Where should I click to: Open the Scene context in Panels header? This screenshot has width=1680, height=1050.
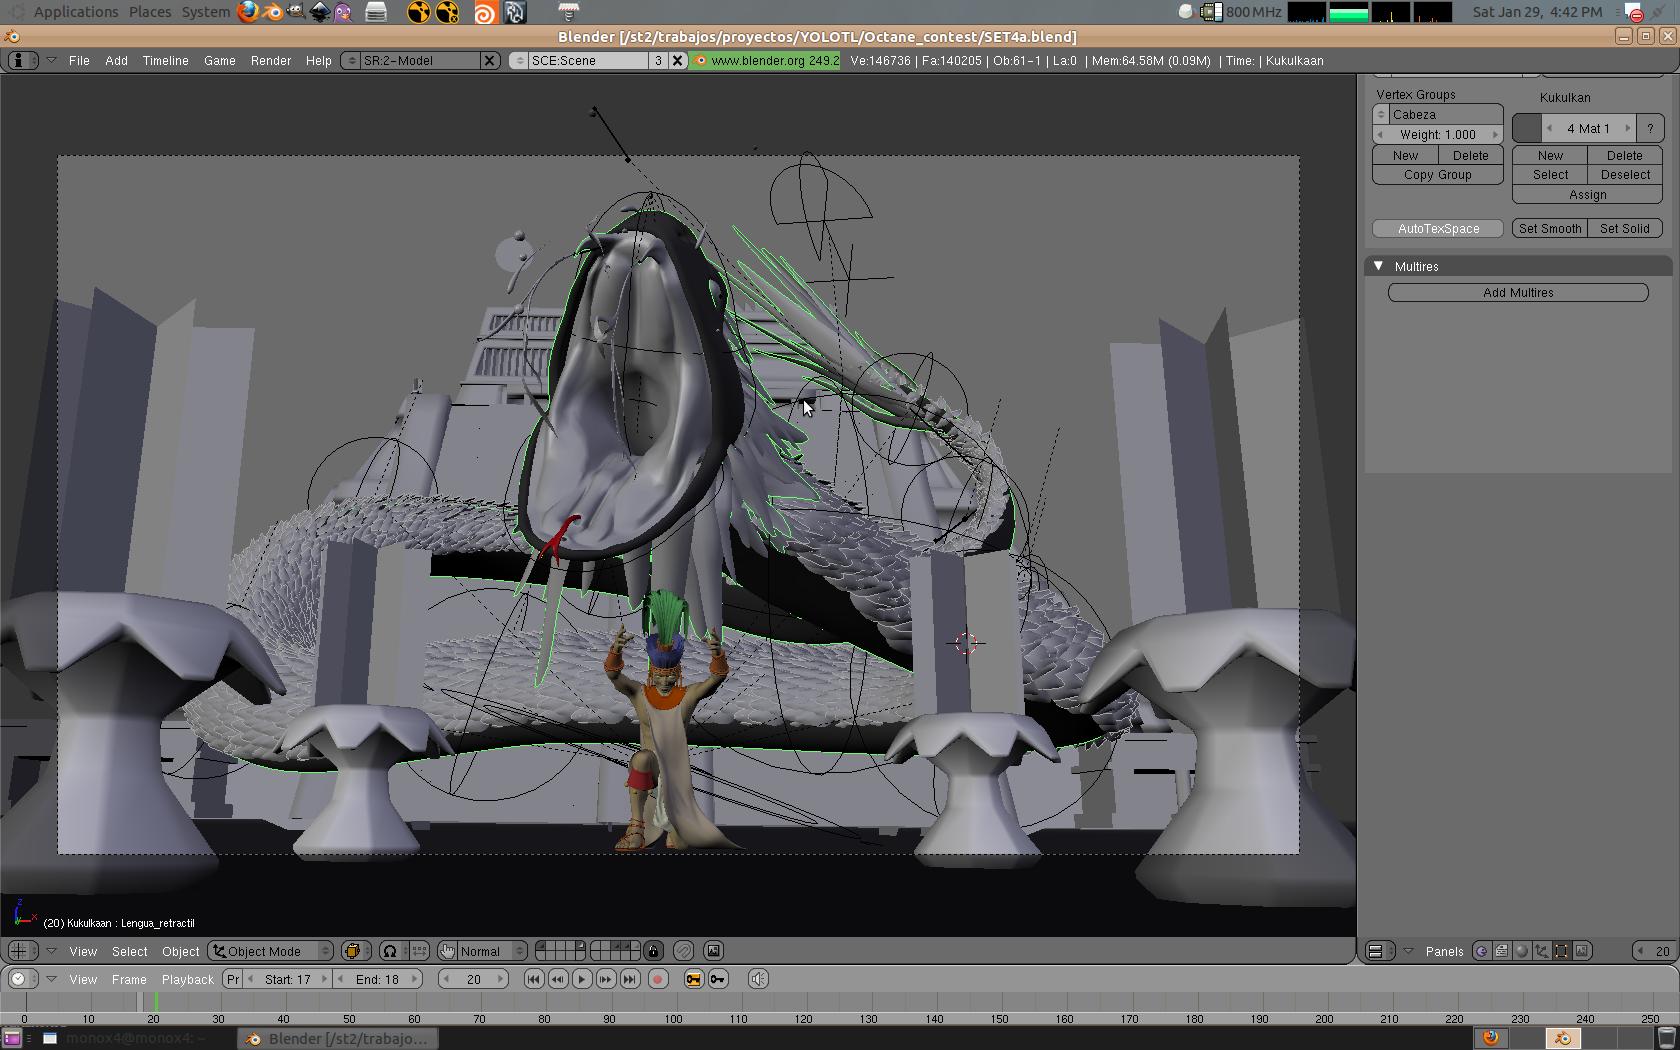(x=1581, y=951)
